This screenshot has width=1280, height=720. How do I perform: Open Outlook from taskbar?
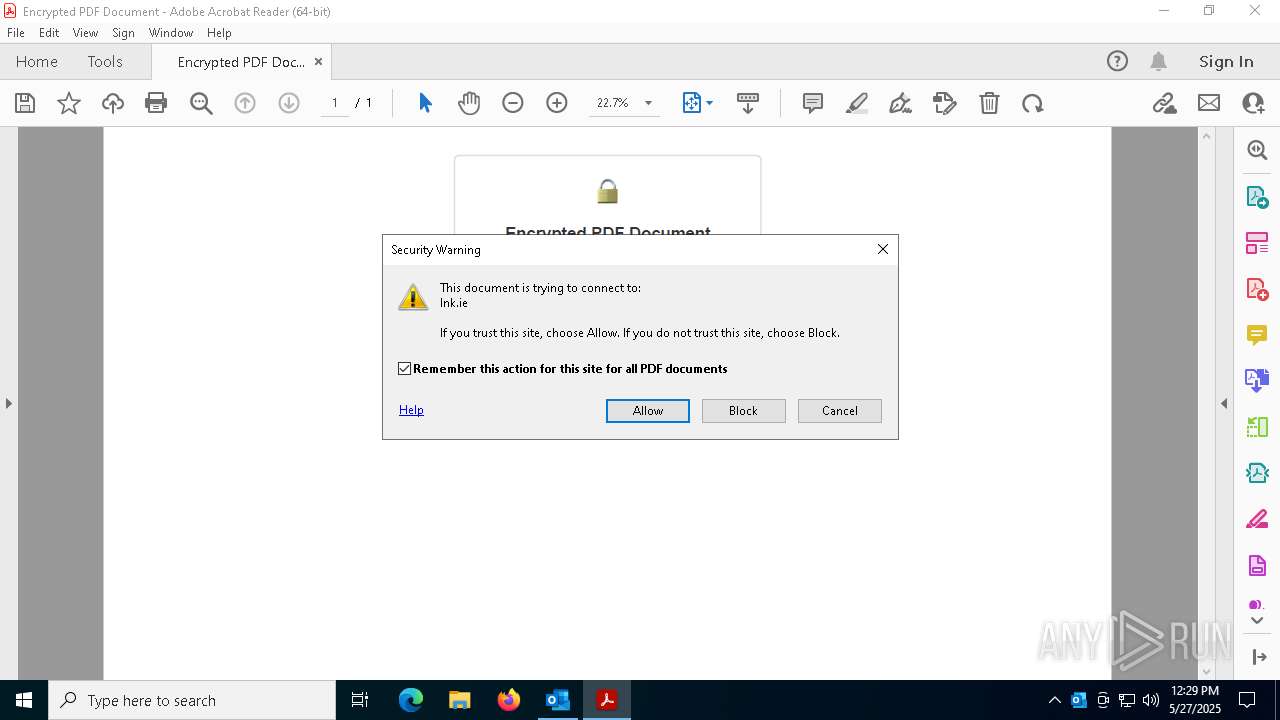coord(557,700)
